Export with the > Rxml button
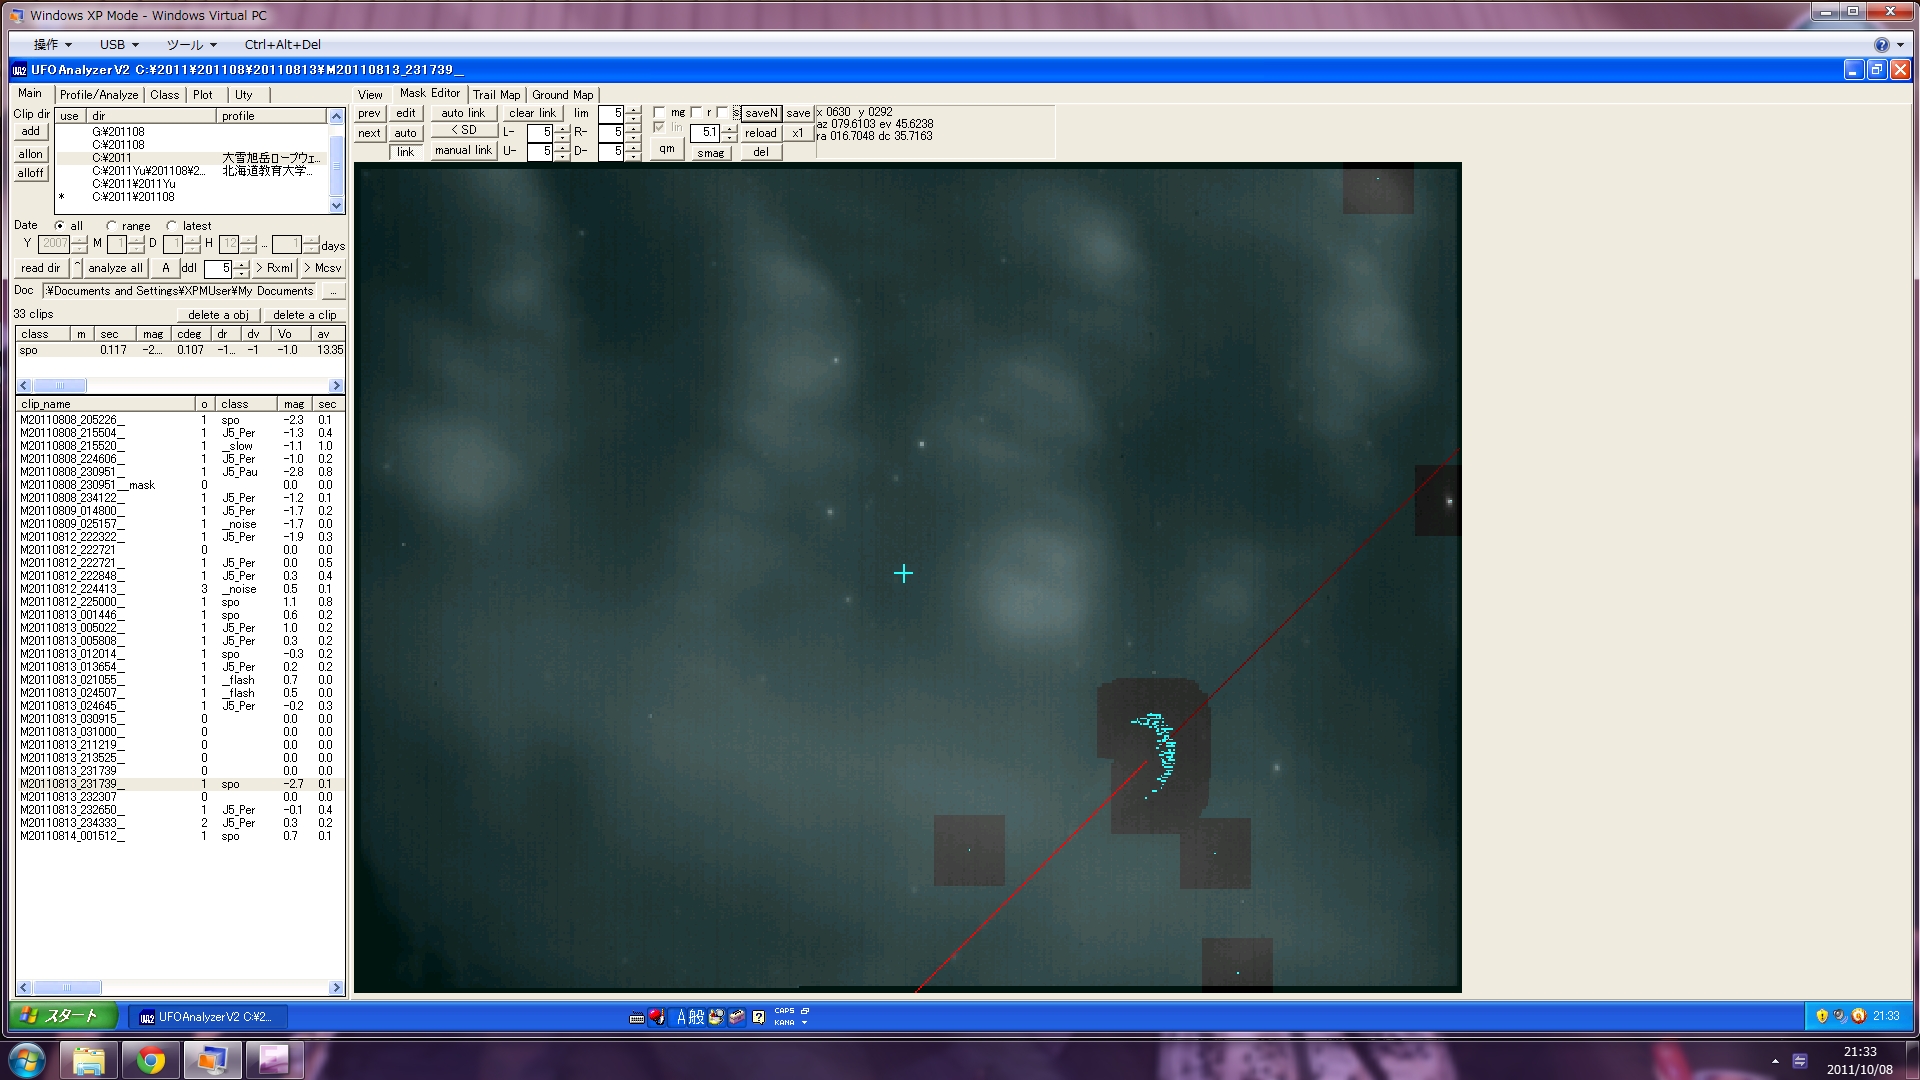This screenshot has height=1080, width=1920. pyautogui.click(x=276, y=268)
